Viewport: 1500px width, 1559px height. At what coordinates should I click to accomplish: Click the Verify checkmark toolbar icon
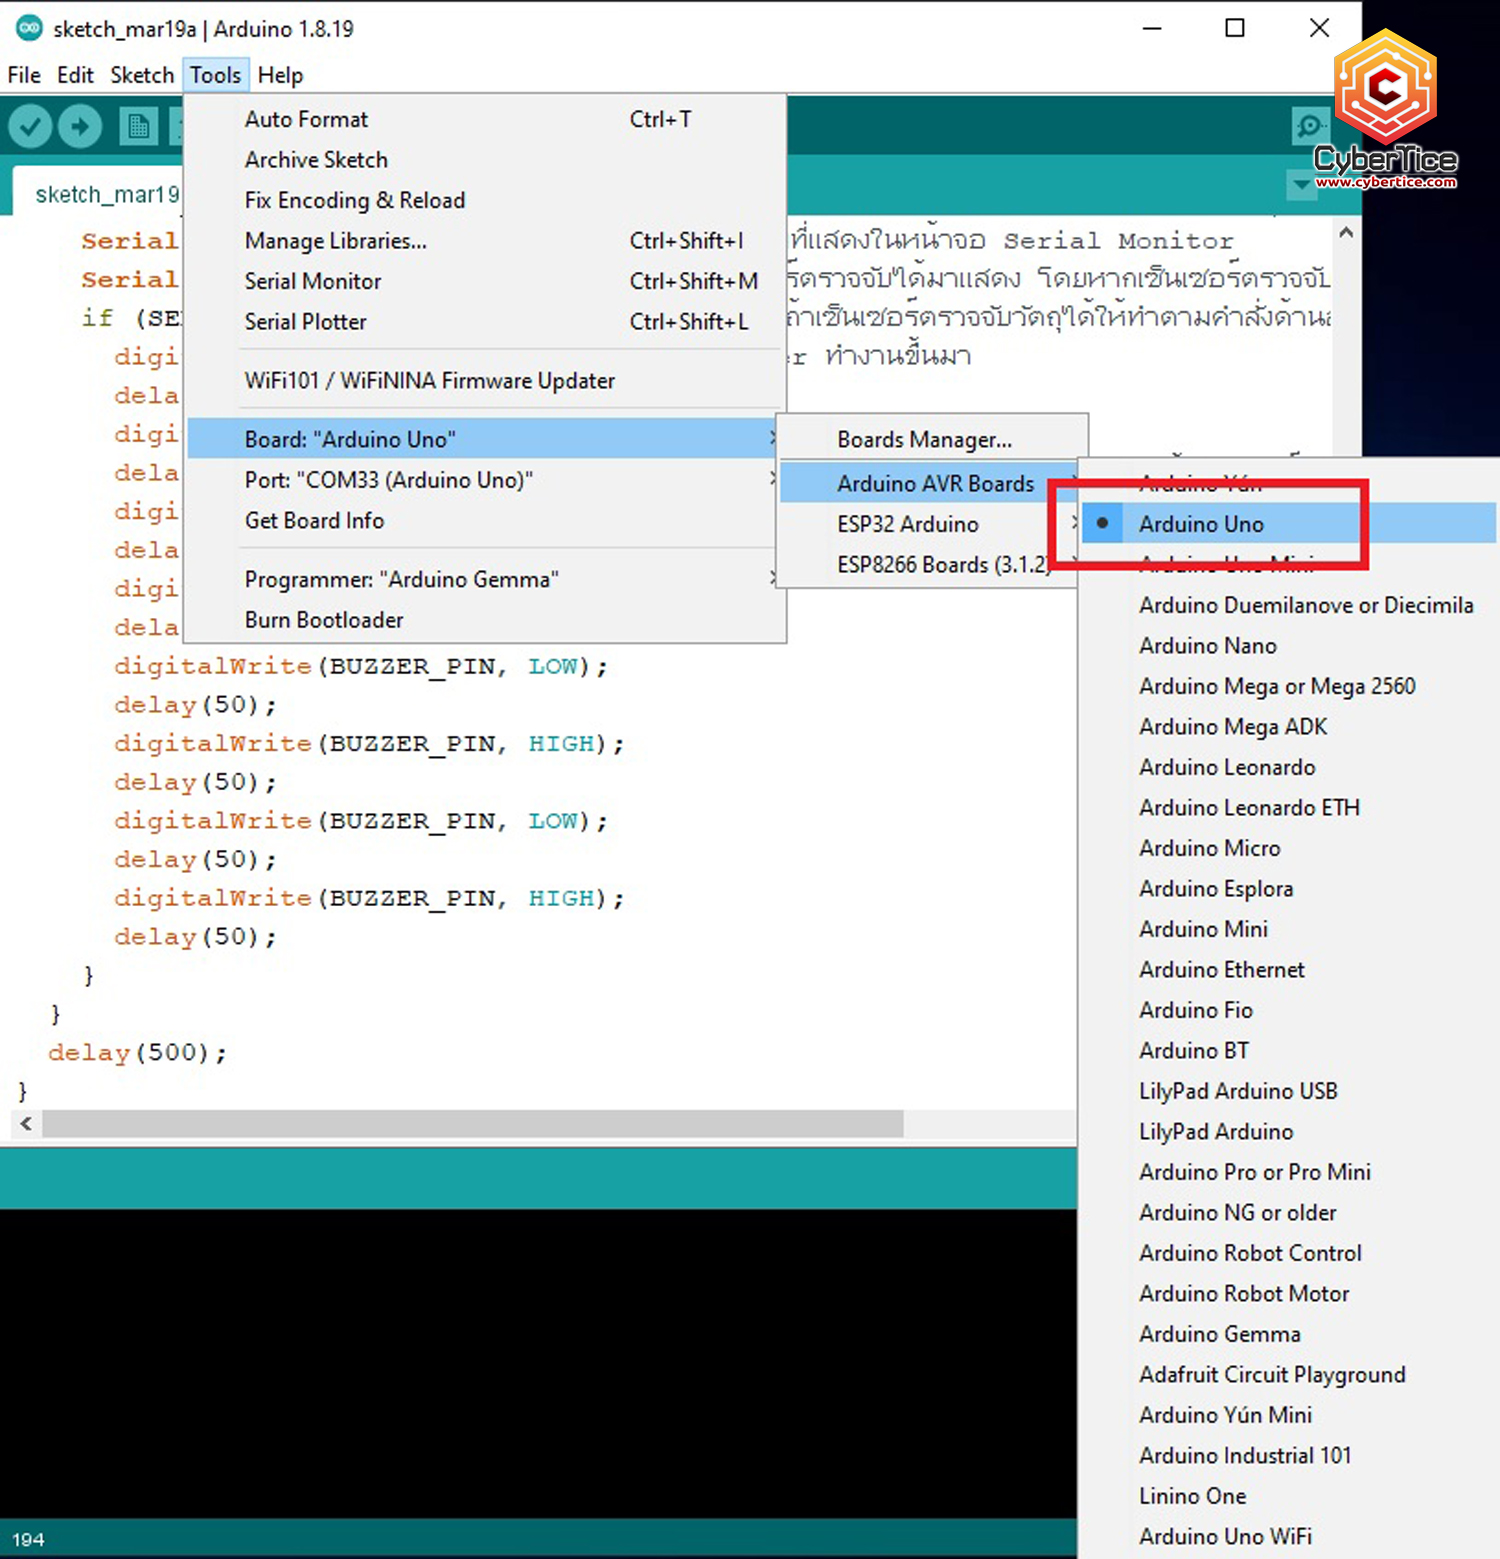pos(30,127)
